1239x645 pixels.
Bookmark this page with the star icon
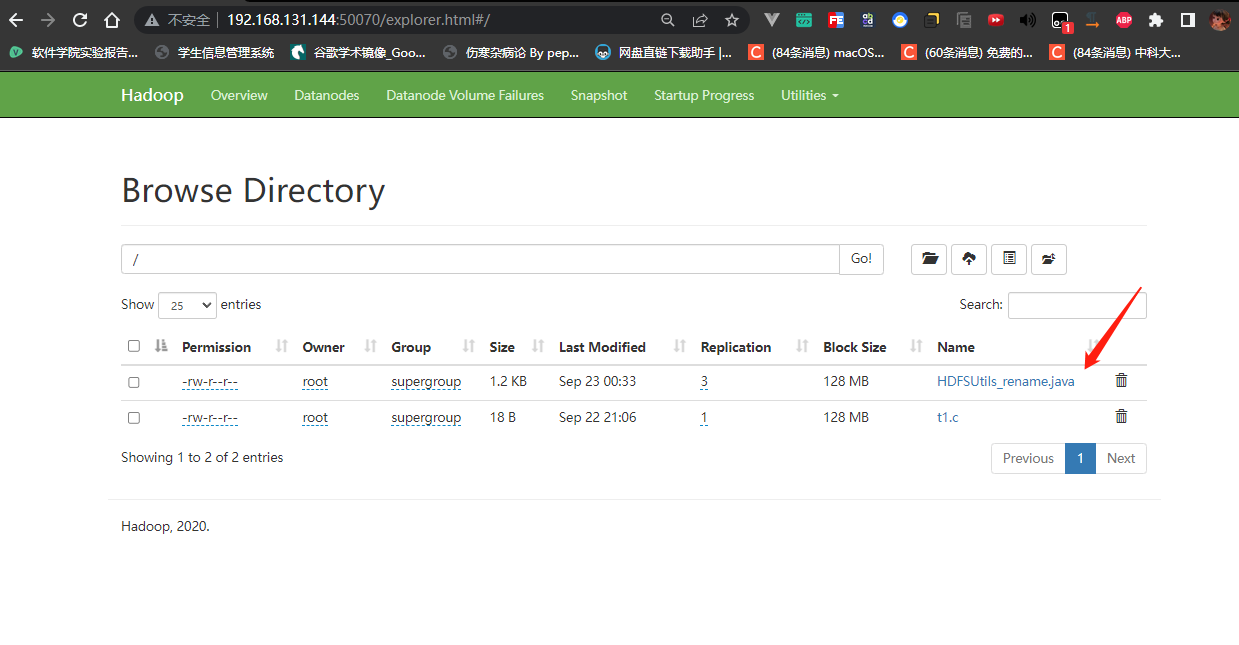[732, 20]
